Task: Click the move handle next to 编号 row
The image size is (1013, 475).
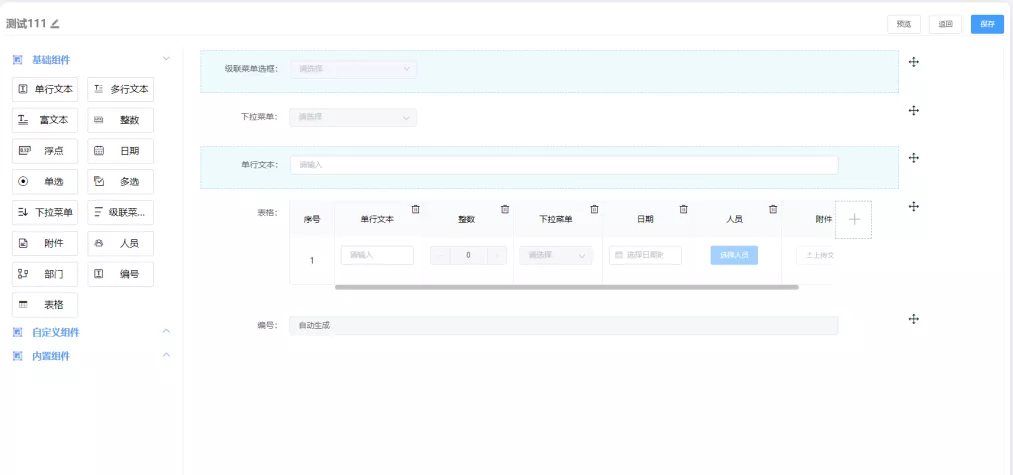Action: click(913, 318)
